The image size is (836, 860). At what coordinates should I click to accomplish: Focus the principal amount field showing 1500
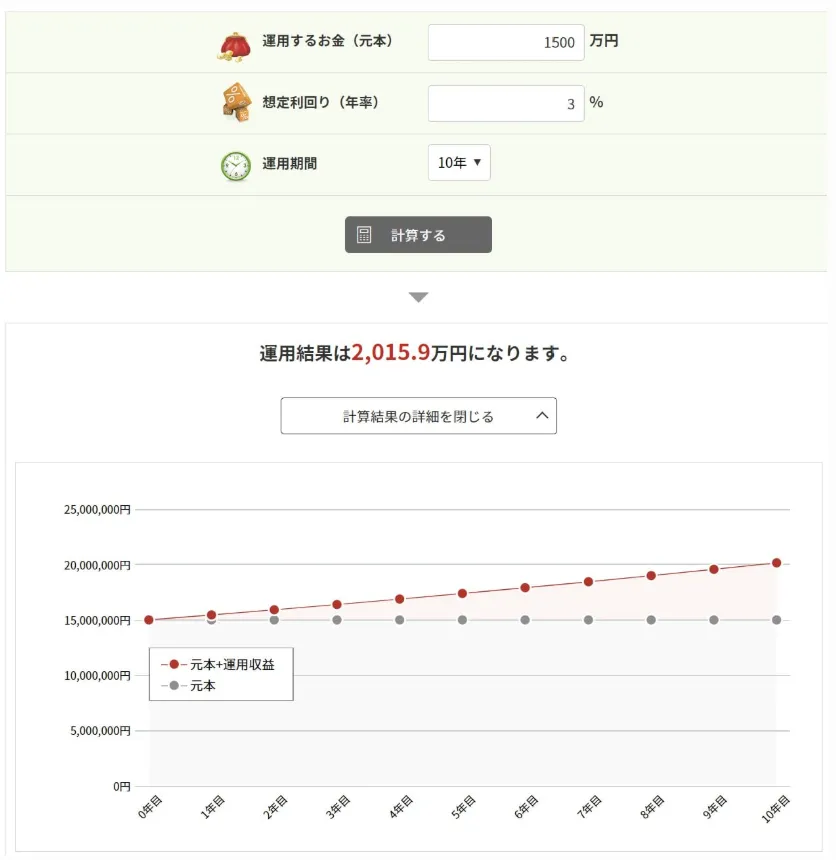tap(506, 42)
